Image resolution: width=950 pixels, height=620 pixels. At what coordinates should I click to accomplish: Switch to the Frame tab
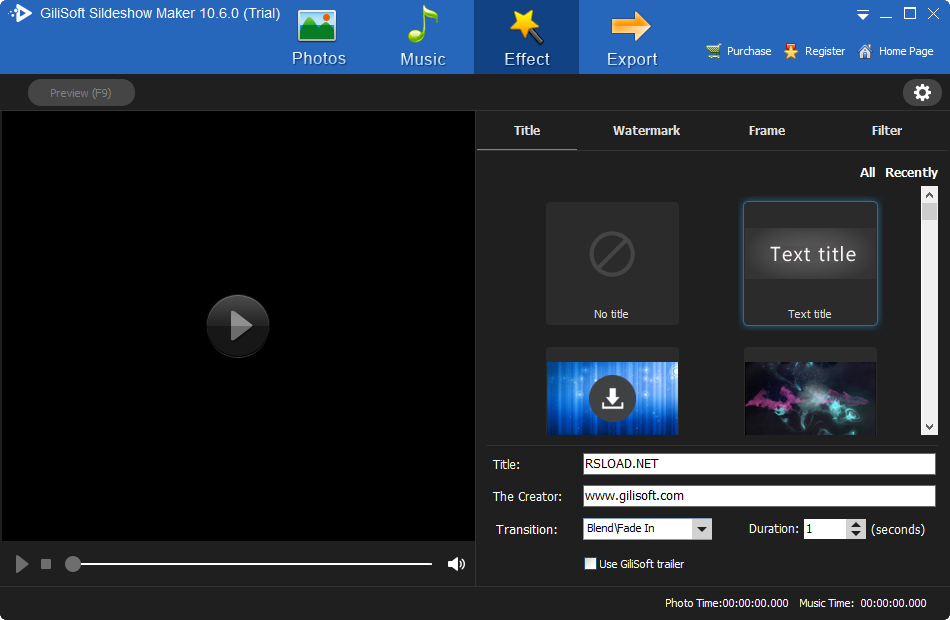(766, 130)
